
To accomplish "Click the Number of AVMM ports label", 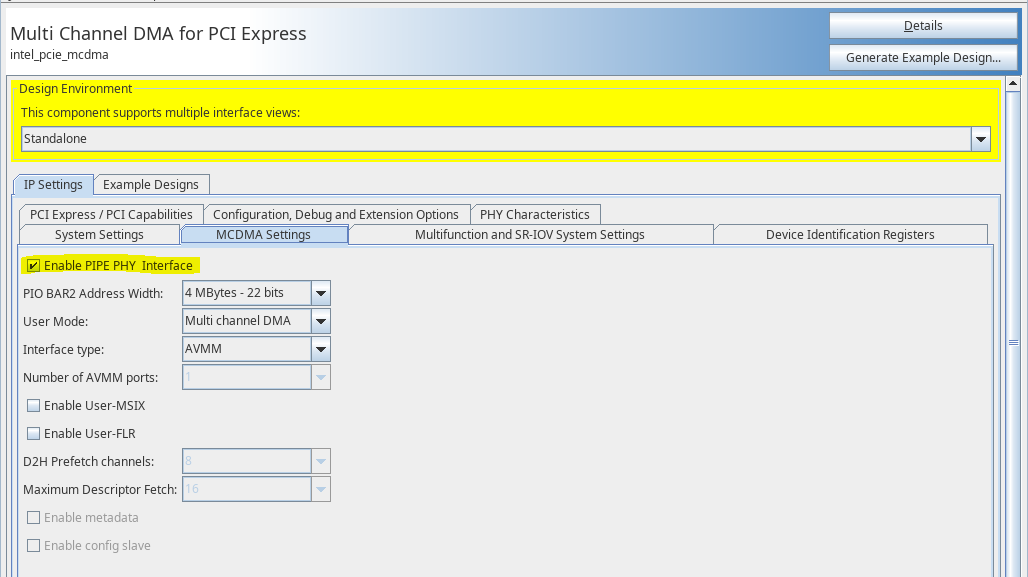I will point(90,378).
